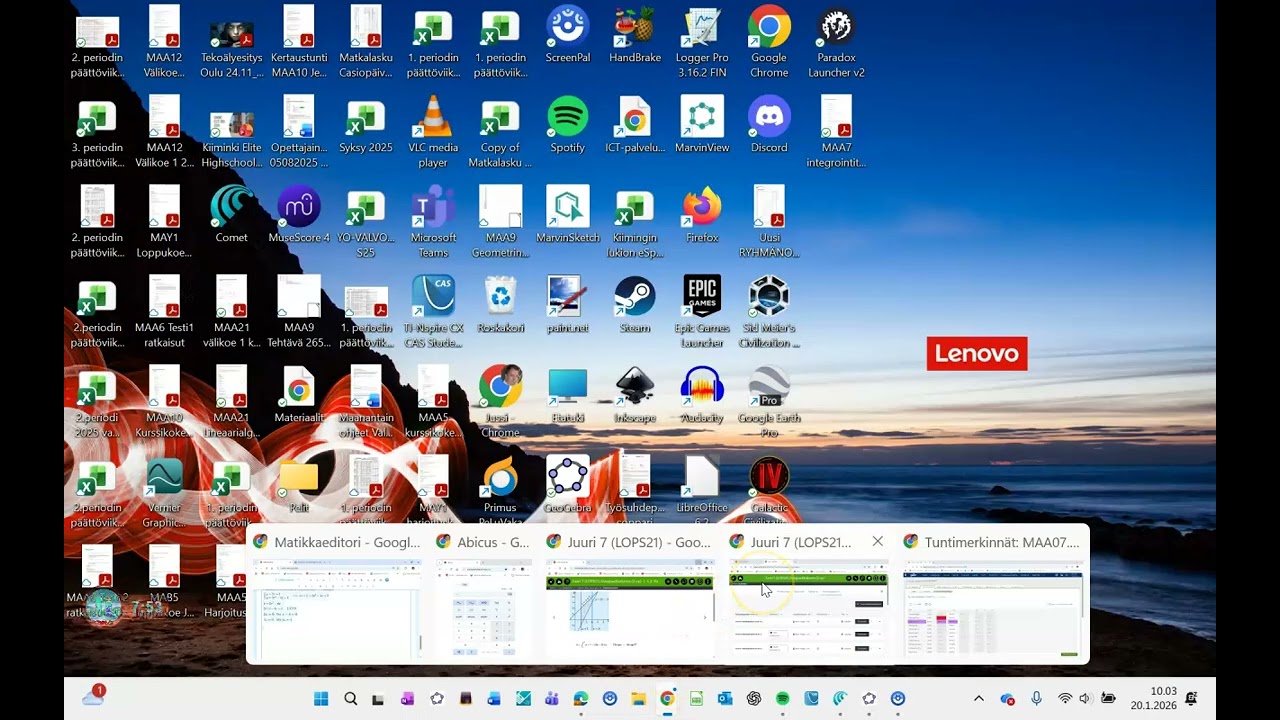Open Teams from the taskbar
The width and height of the screenshot is (1280, 720).
coord(551,698)
